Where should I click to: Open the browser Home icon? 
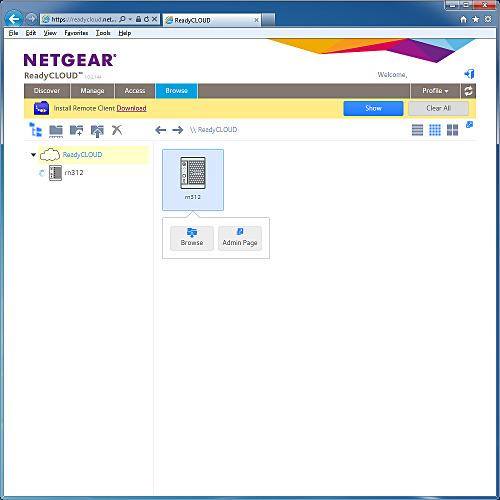463,19
